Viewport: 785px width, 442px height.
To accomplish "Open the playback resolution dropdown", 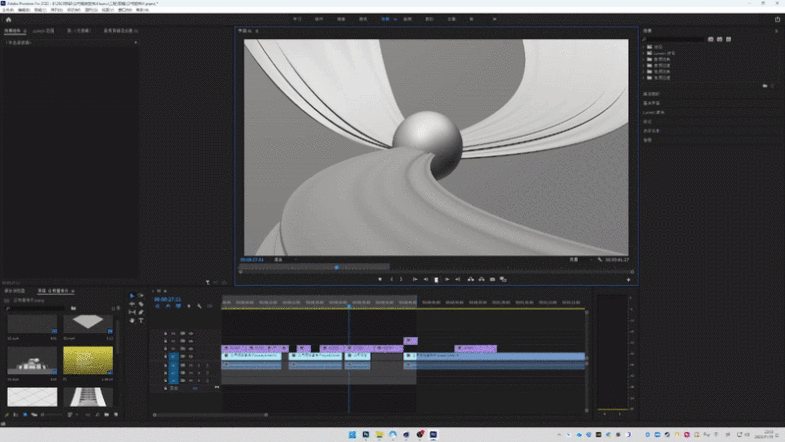I will click(x=576, y=260).
